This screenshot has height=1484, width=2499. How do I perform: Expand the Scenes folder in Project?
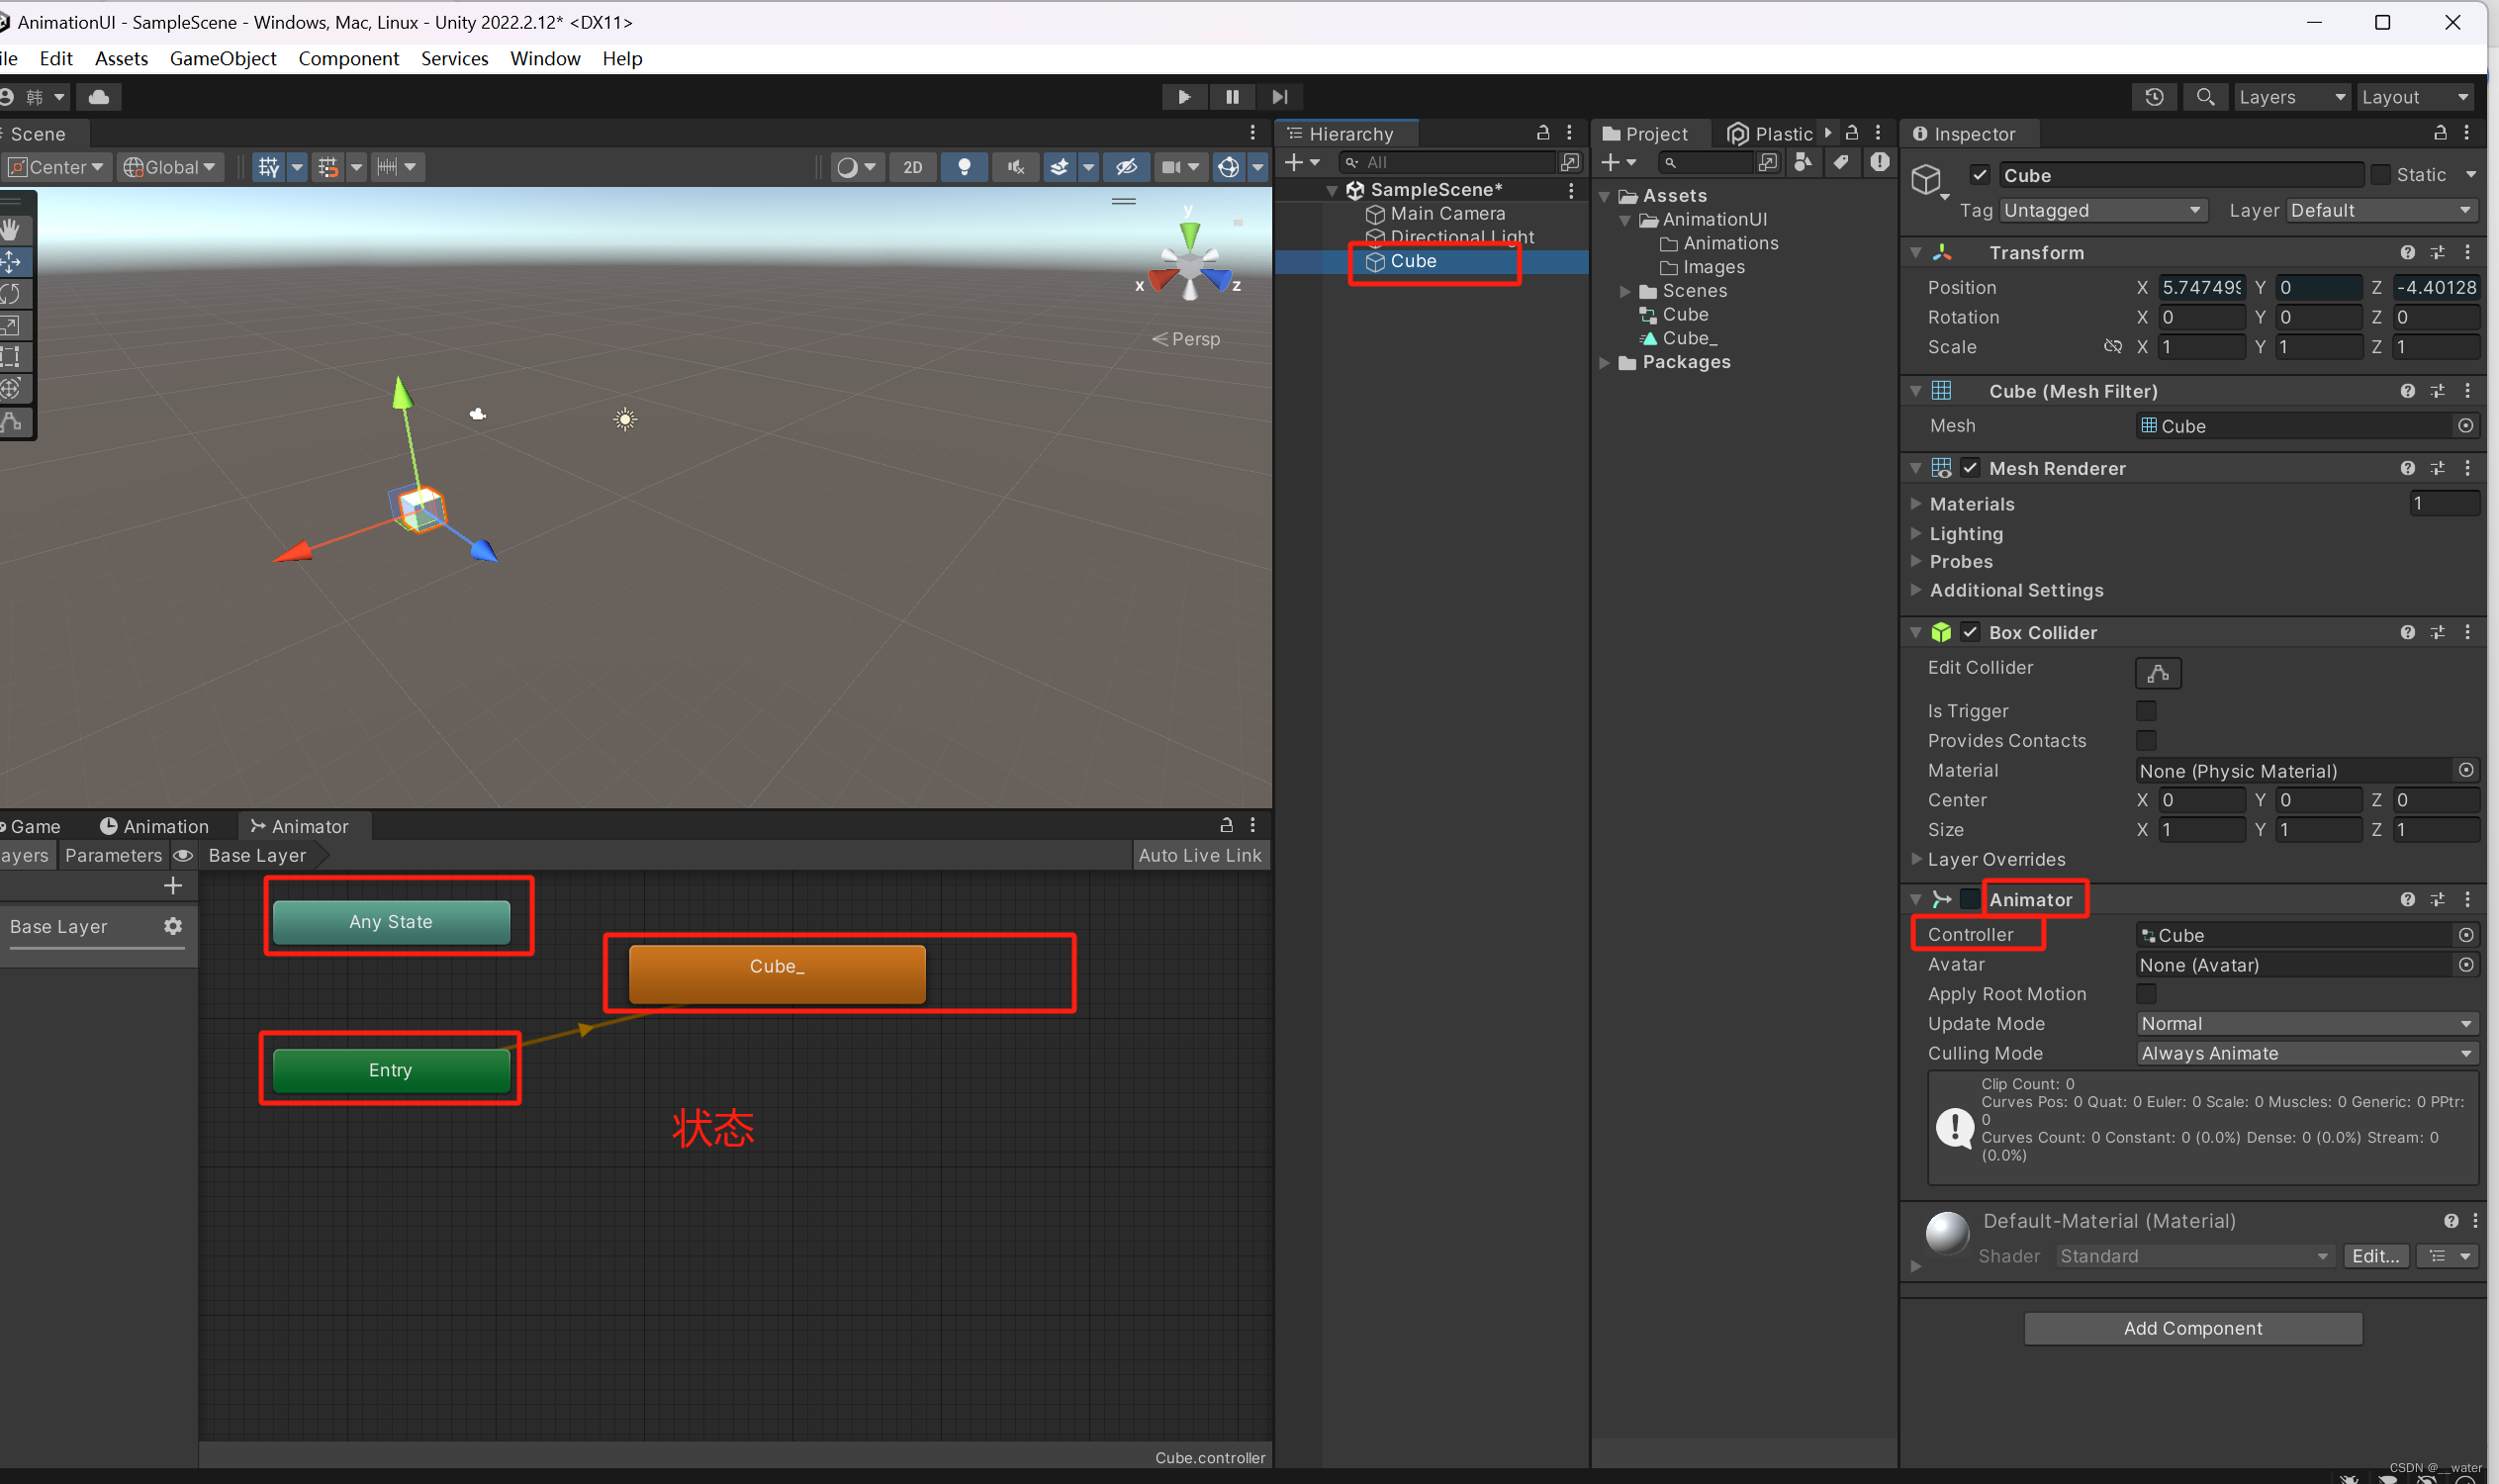click(1624, 291)
